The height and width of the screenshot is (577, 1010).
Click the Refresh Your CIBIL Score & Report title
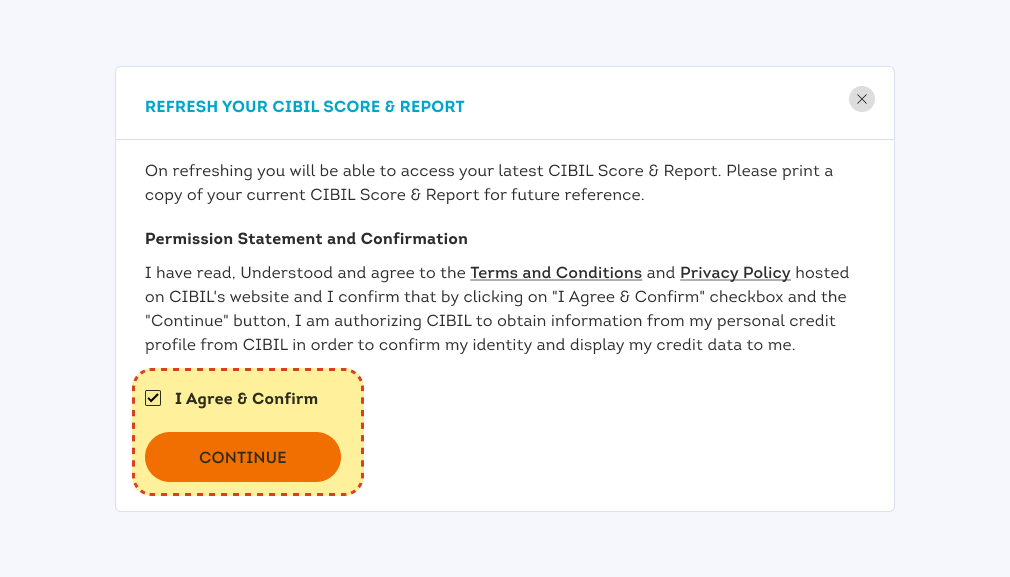point(305,107)
